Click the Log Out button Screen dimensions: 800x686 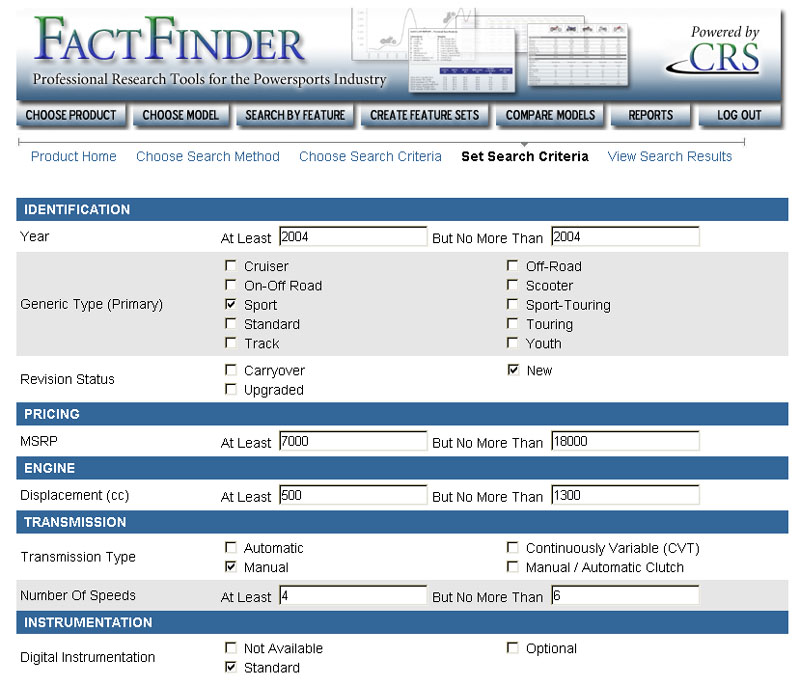click(739, 115)
